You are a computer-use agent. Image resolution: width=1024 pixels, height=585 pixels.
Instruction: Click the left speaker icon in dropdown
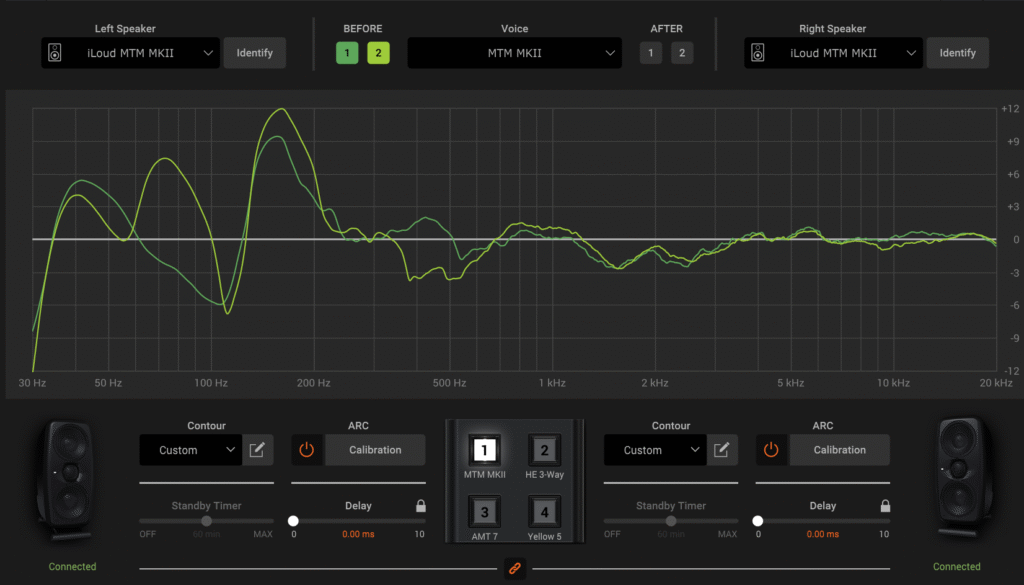coord(55,53)
